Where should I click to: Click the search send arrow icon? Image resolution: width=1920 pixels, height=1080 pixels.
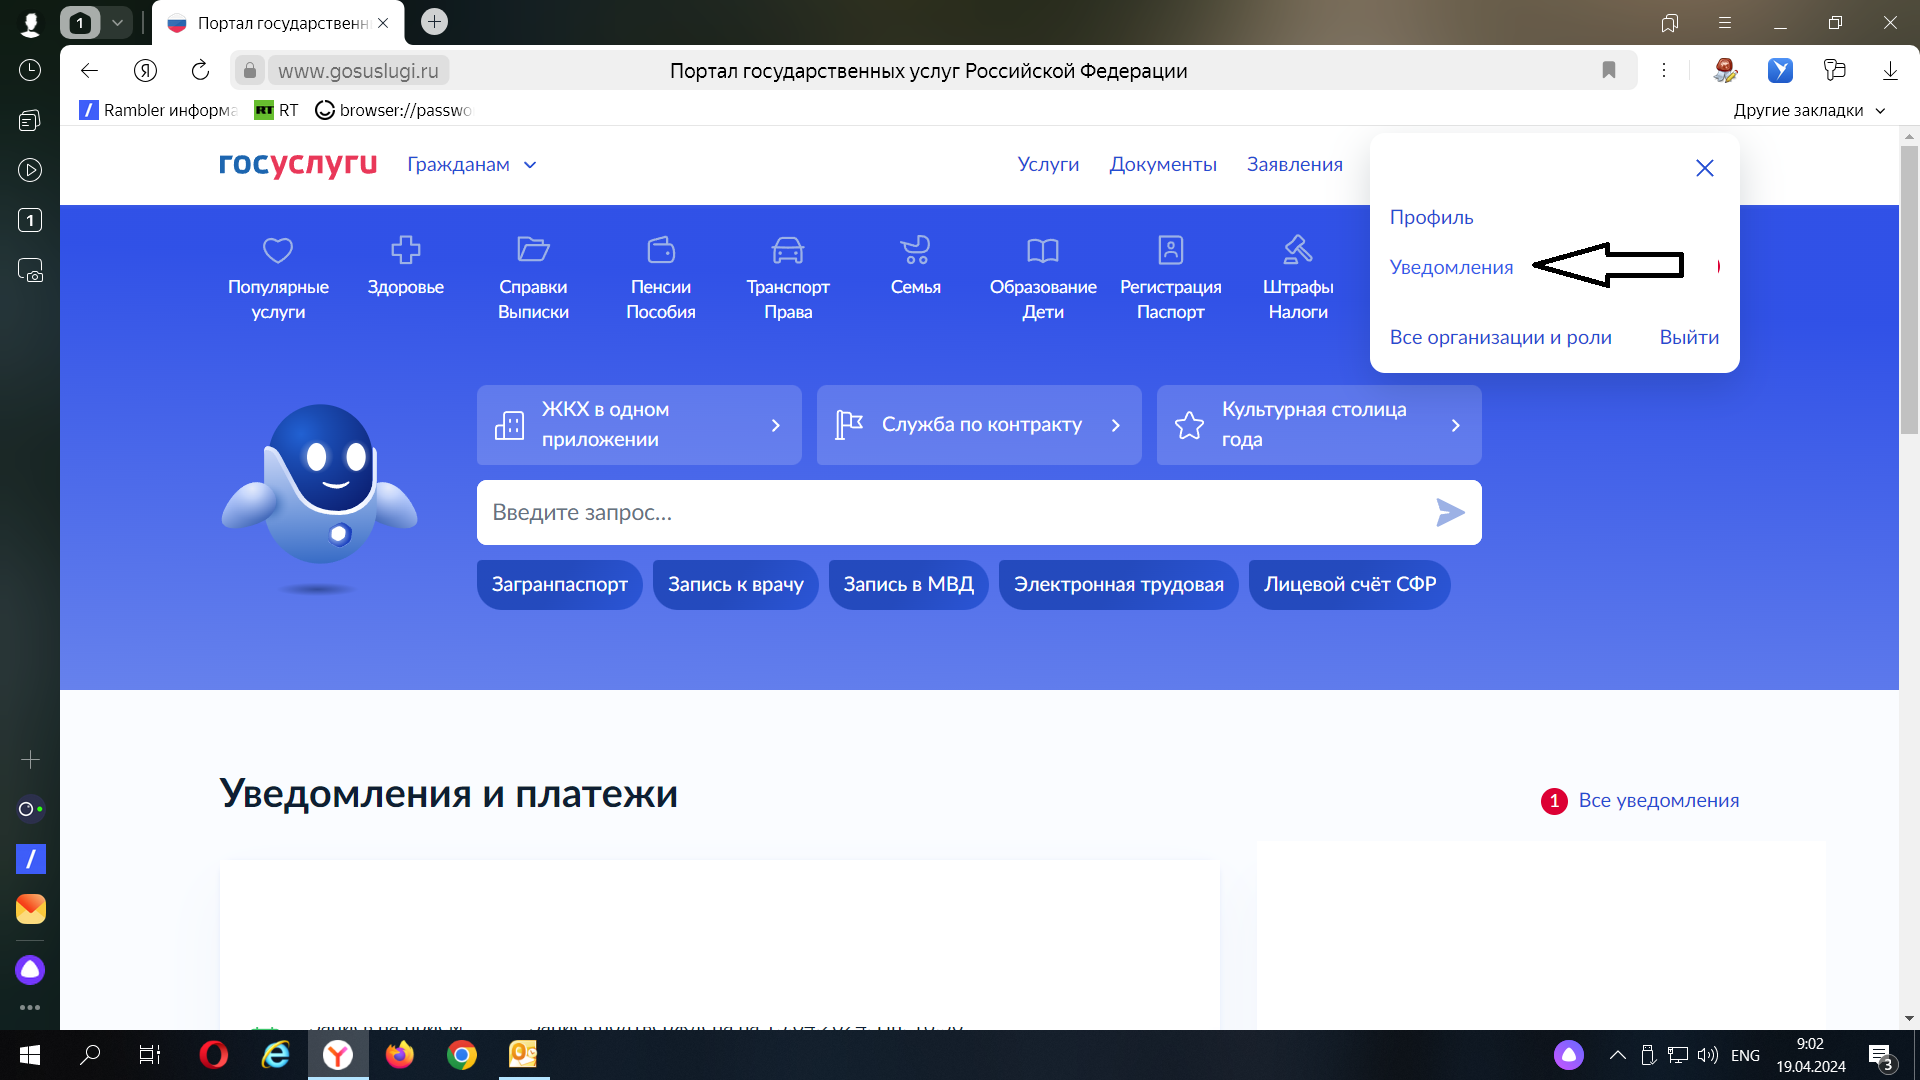point(1449,512)
